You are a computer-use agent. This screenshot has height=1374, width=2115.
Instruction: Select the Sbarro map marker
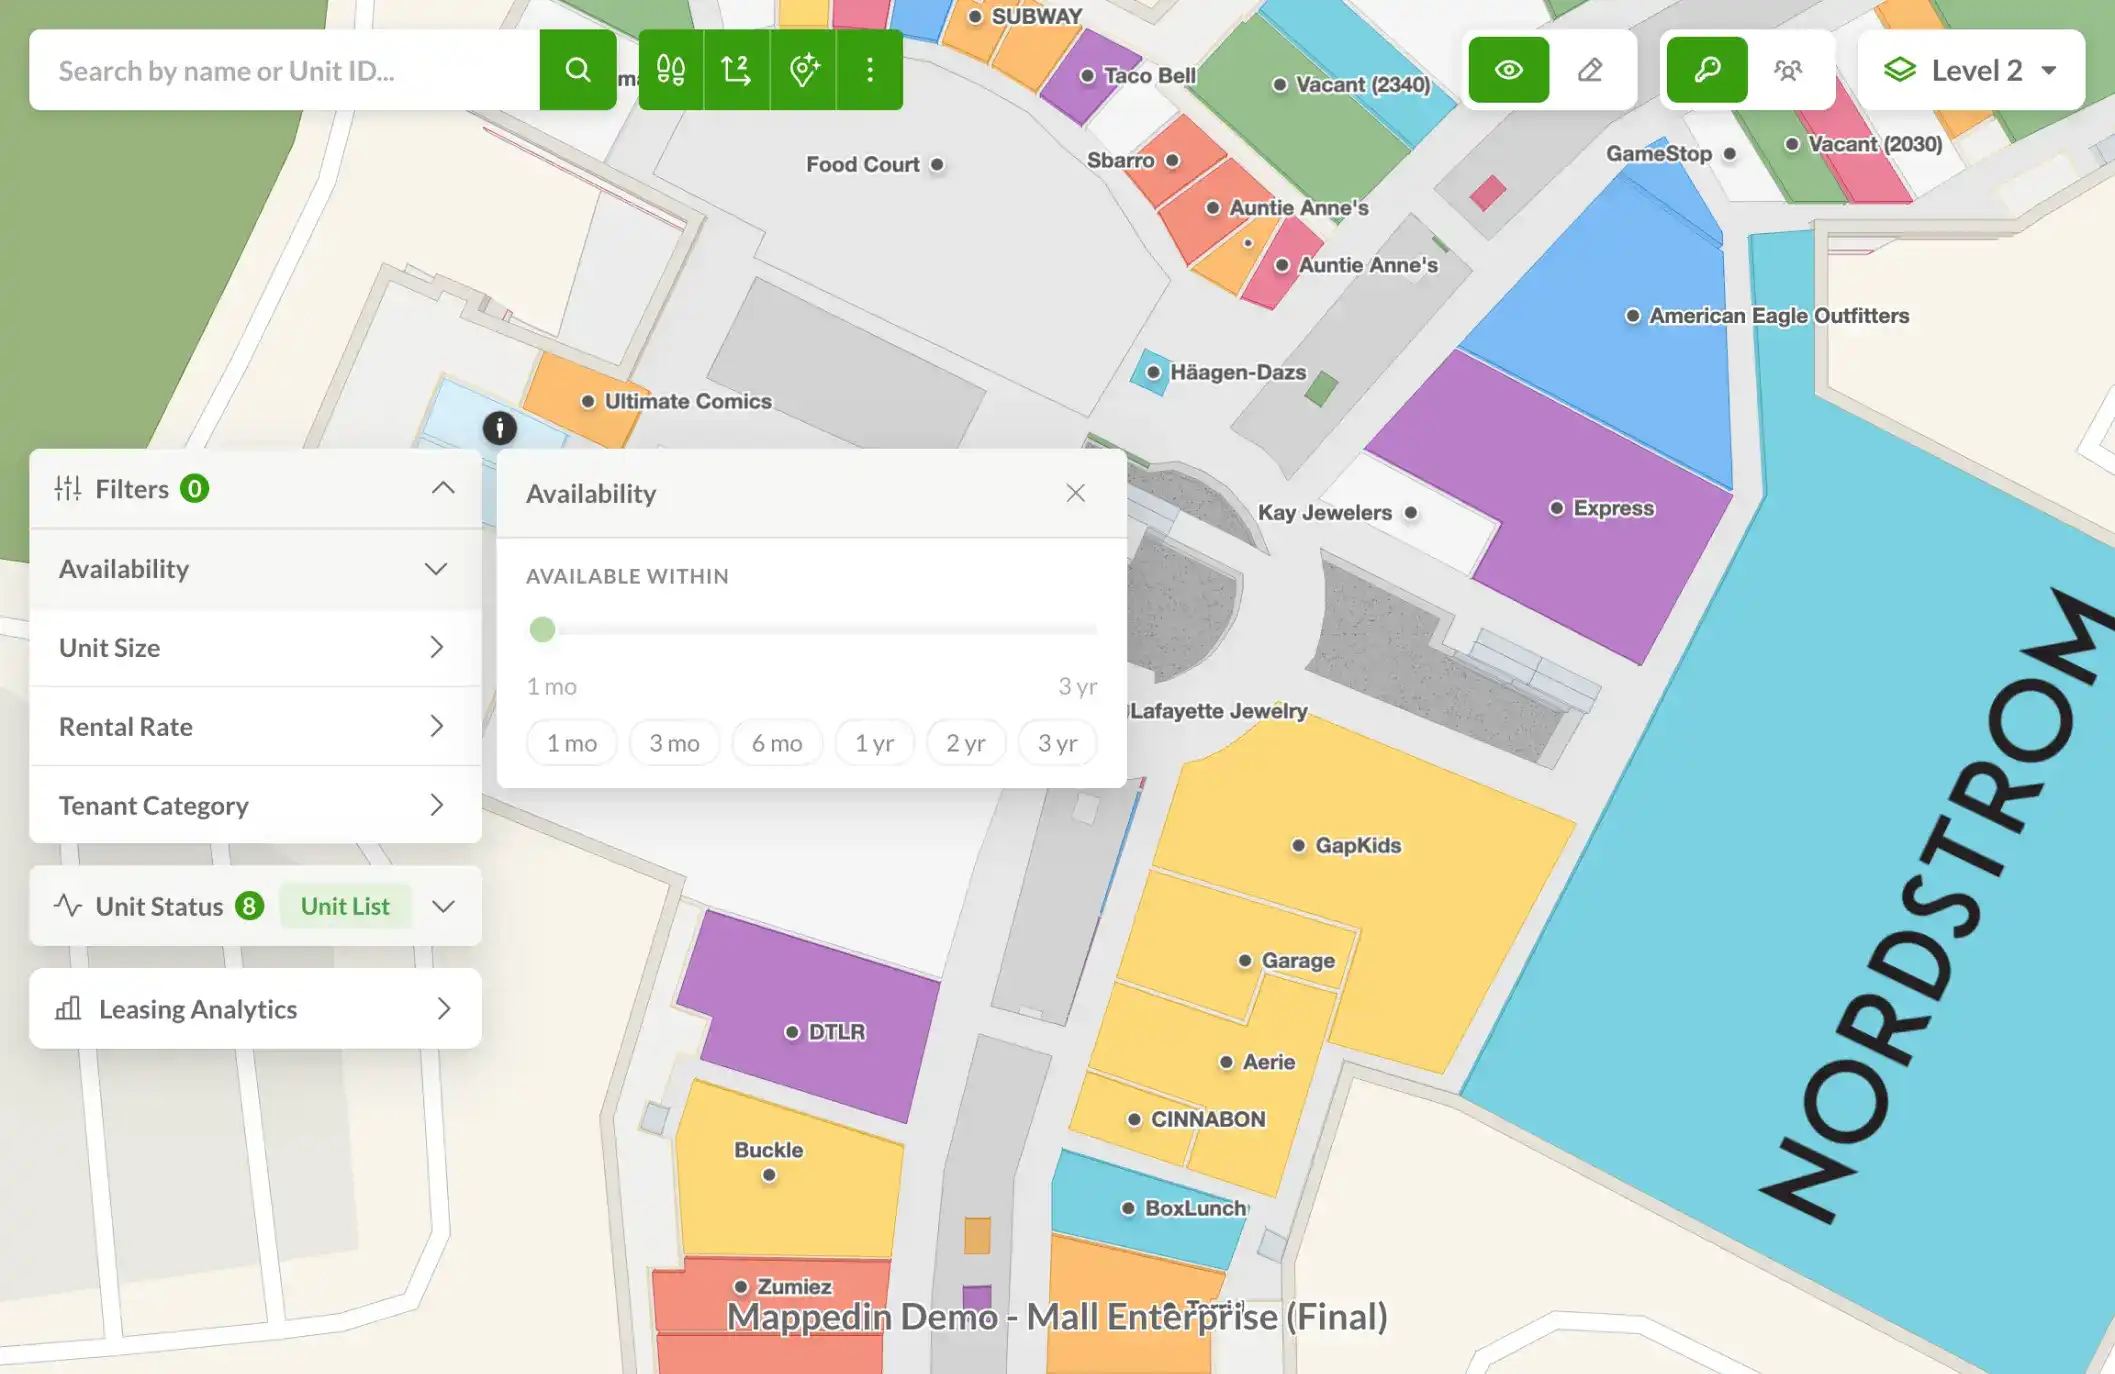click(1173, 161)
